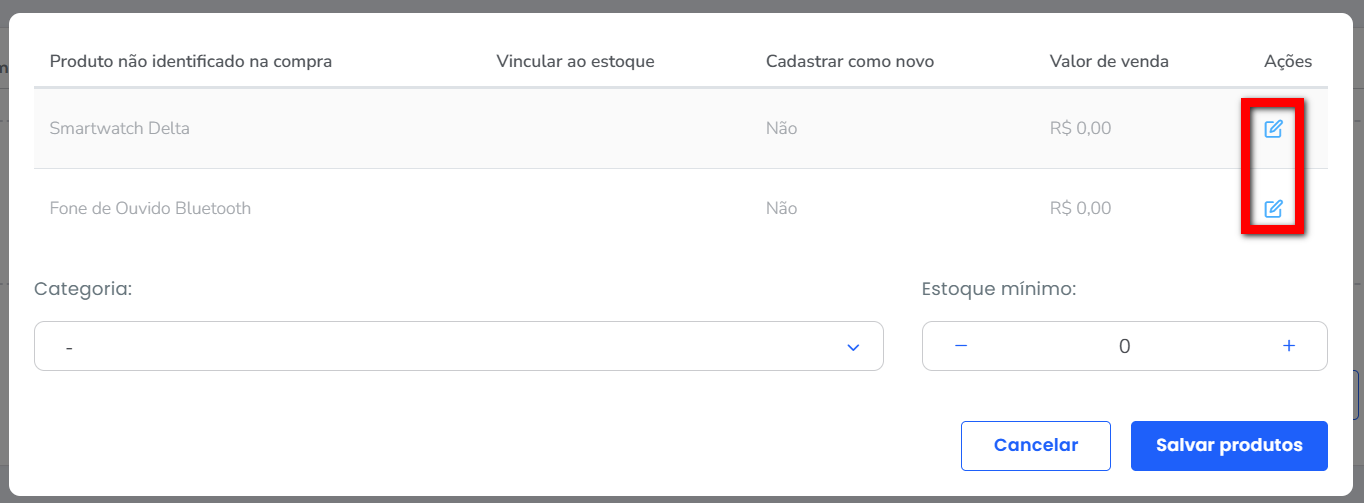The image size is (1364, 503).
Task: Click the Estoque mínimo value field
Action: coord(1124,346)
